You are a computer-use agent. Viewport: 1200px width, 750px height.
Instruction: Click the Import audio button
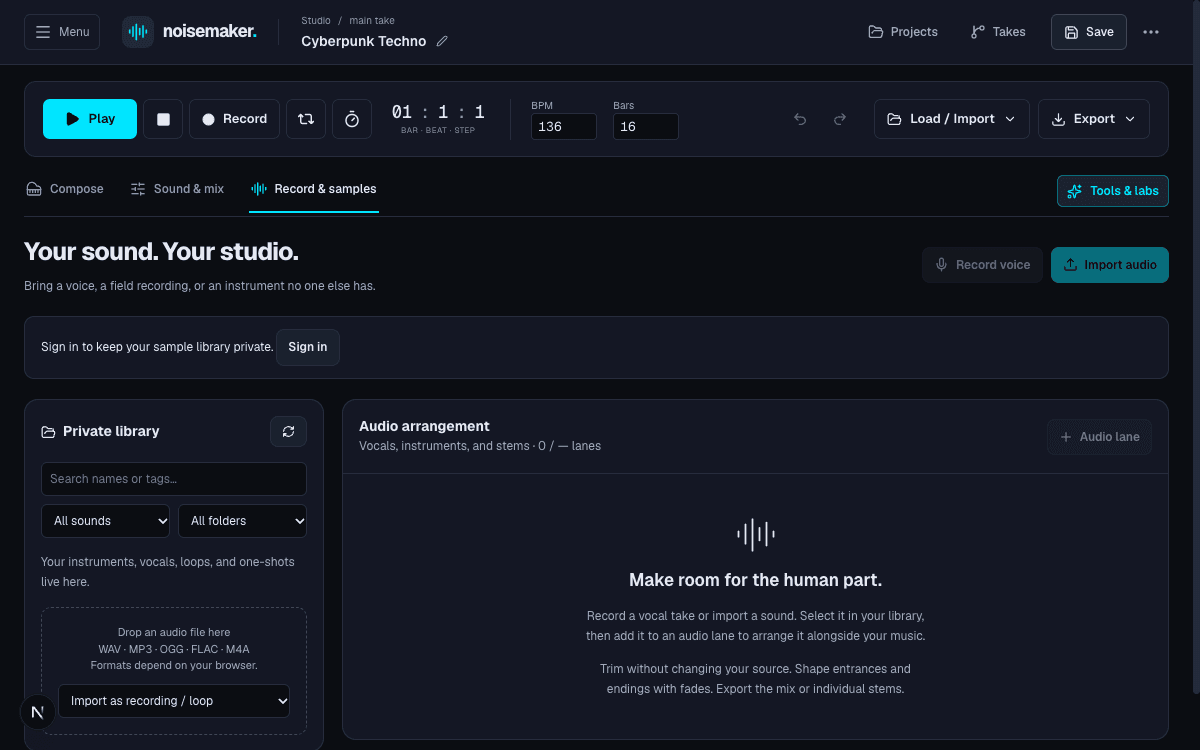pyautogui.click(x=1110, y=265)
